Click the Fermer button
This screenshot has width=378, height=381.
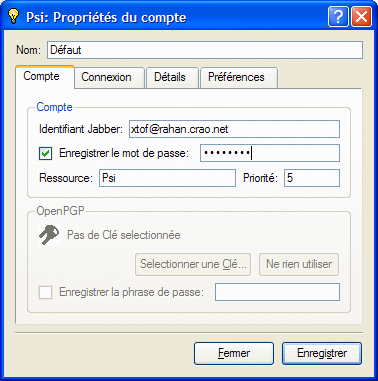click(x=234, y=353)
